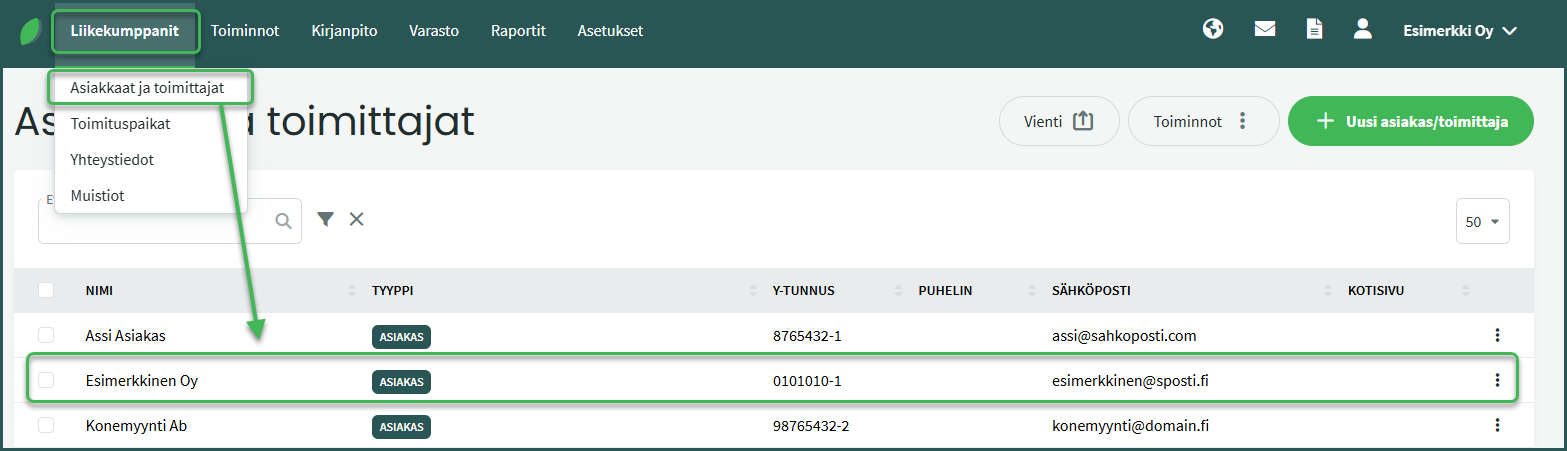
Task: Click the magnifier search icon
Action: click(283, 221)
